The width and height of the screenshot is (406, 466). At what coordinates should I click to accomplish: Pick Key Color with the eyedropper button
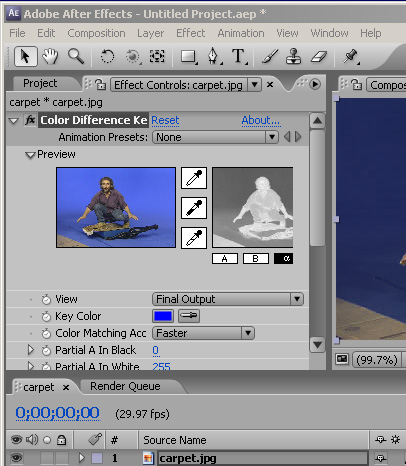click(x=189, y=316)
